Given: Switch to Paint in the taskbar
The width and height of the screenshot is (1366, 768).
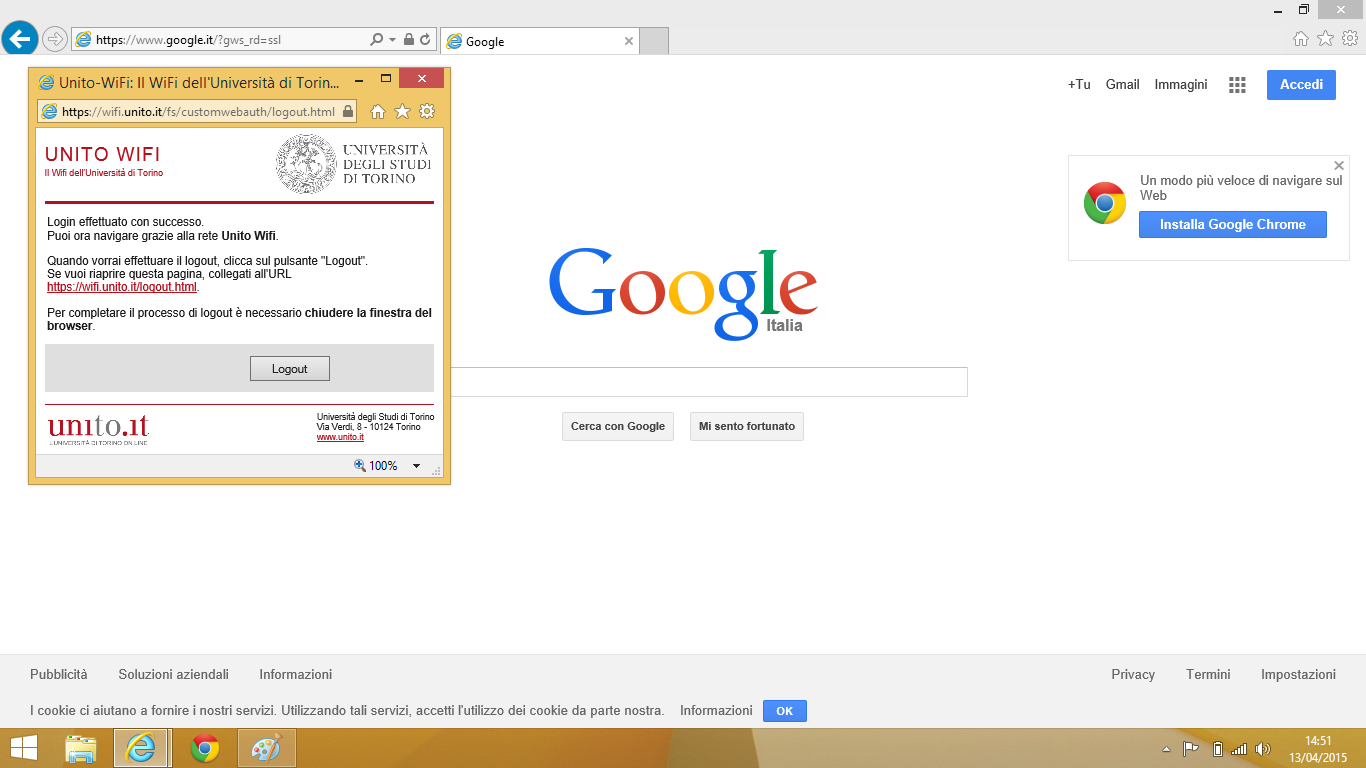Looking at the screenshot, I should (x=267, y=748).
